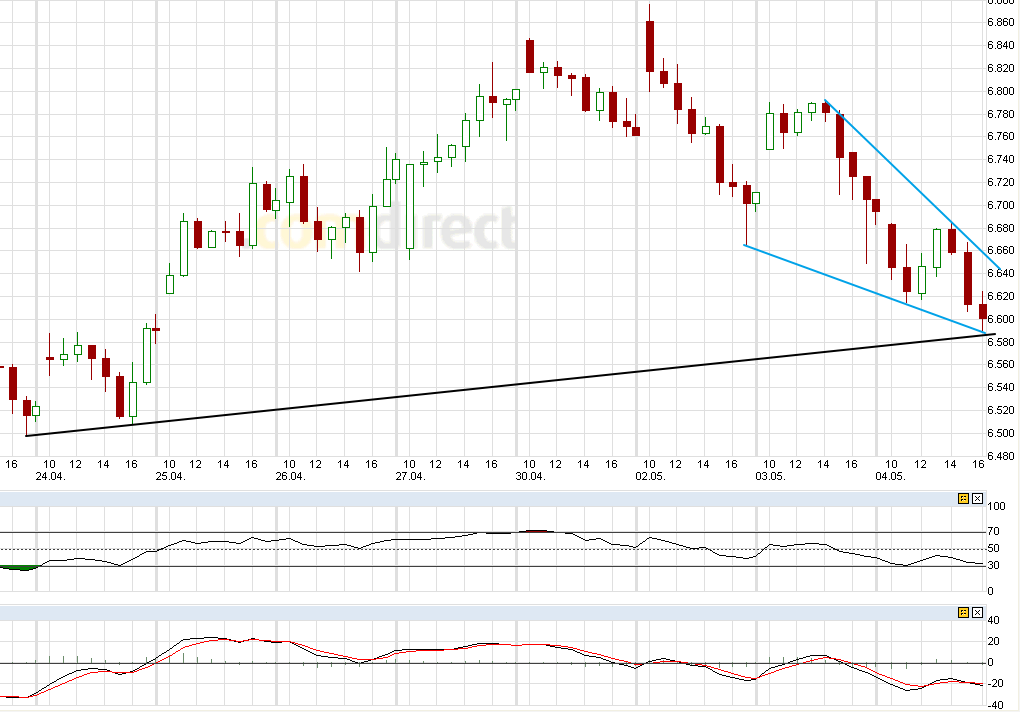Select the 6.580 price axis value
Screen dimensions: 1020x712
pos(1000,341)
